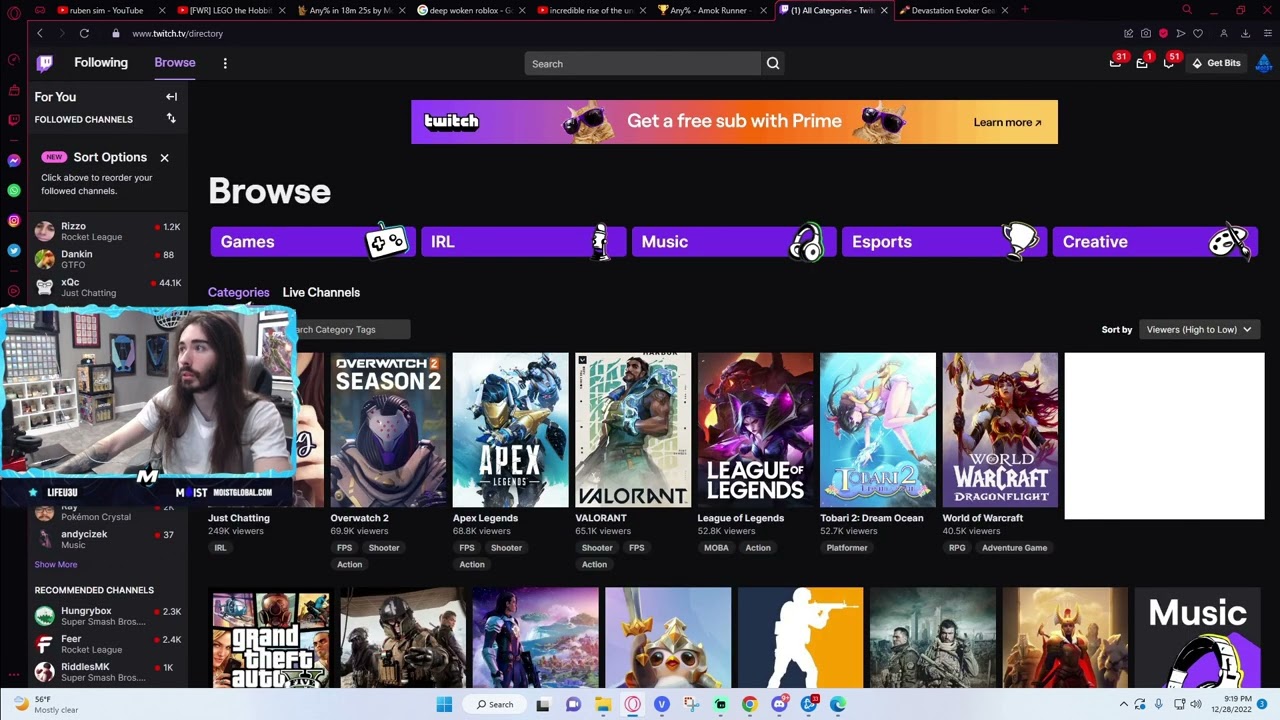The width and height of the screenshot is (1280, 720).
Task: Open the Music category button
Action: click(x=734, y=242)
